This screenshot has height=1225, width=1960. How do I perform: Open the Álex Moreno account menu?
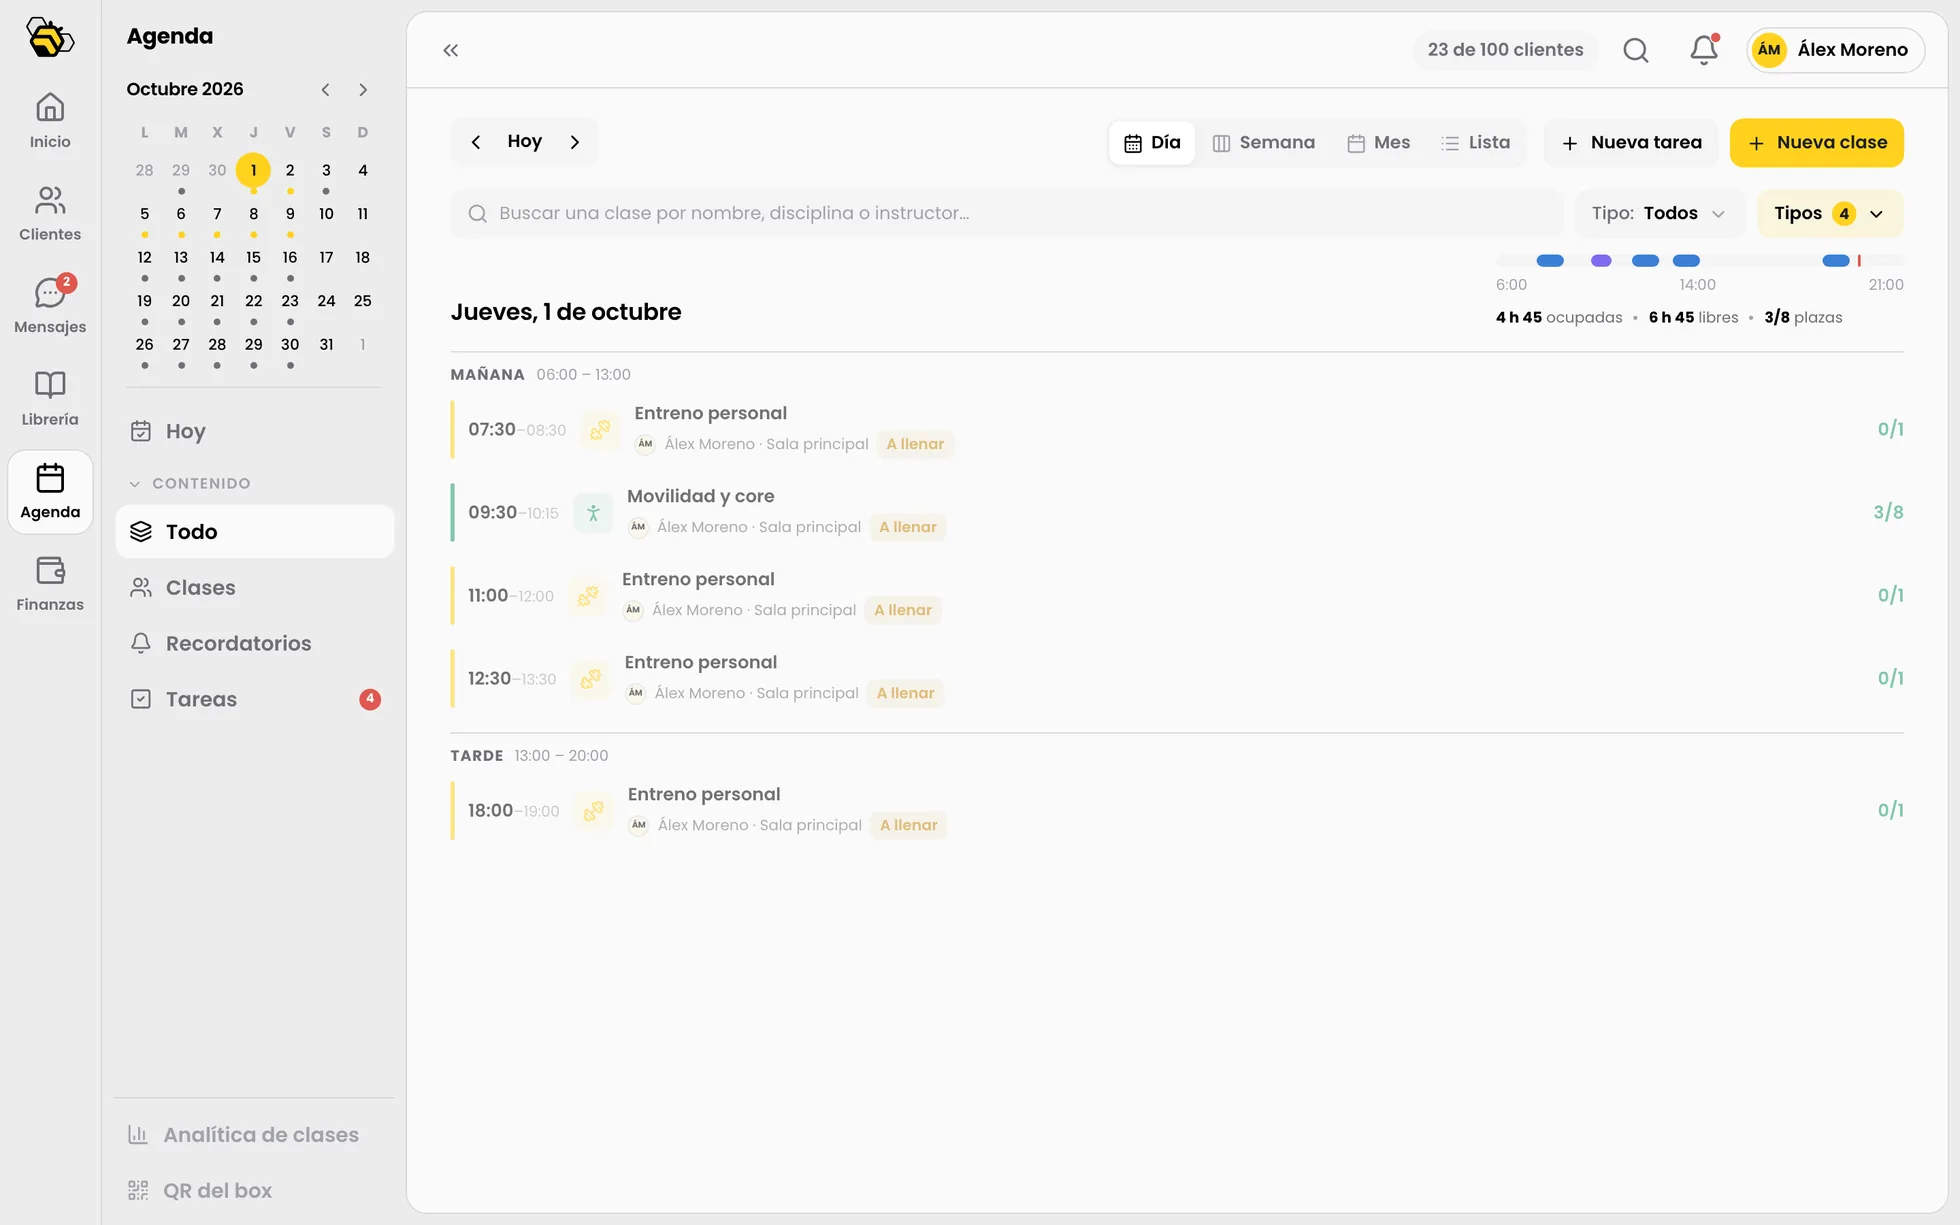click(x=1836, y=50)
